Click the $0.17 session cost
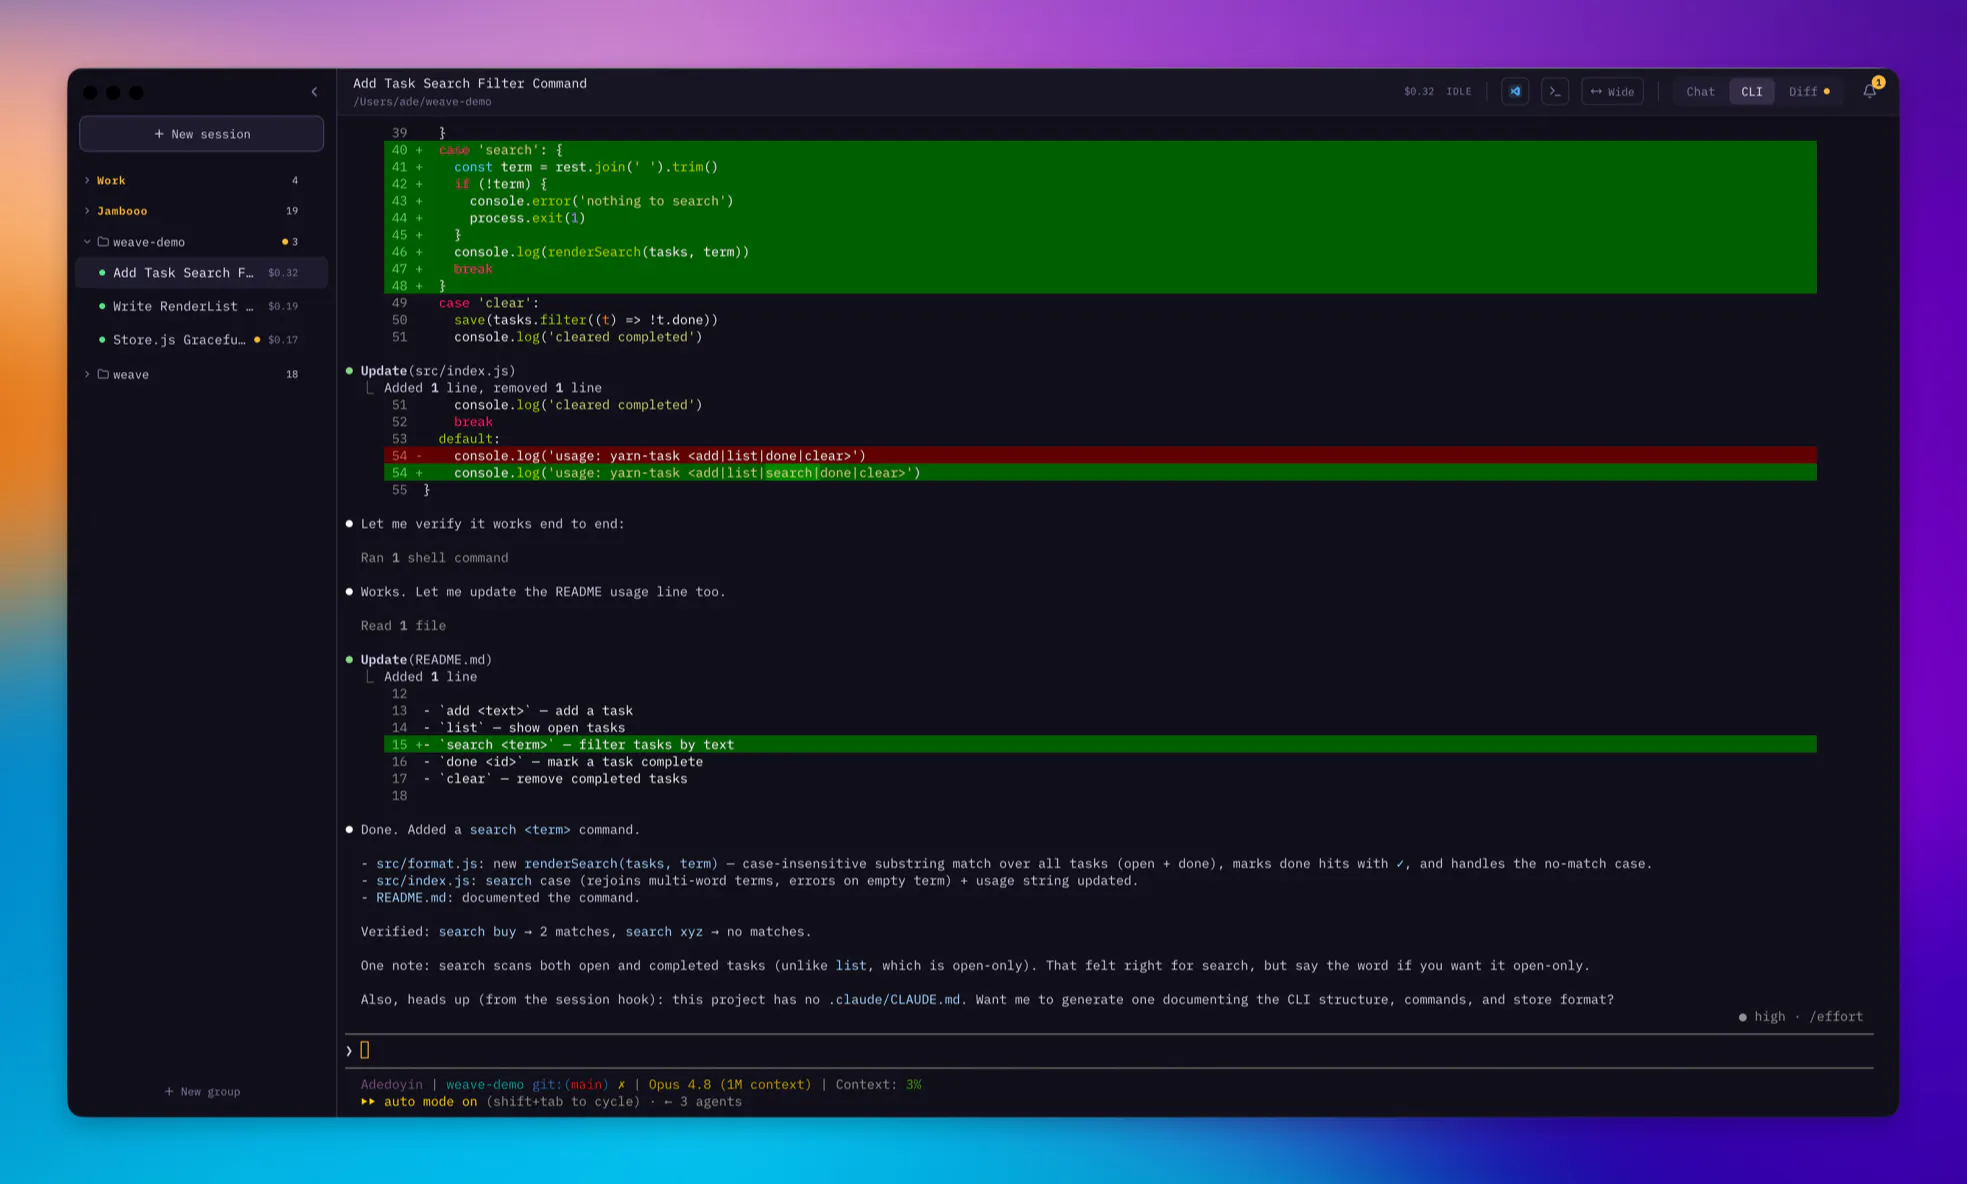Viewport: 1967px width, 1184px height. point(283,340)
